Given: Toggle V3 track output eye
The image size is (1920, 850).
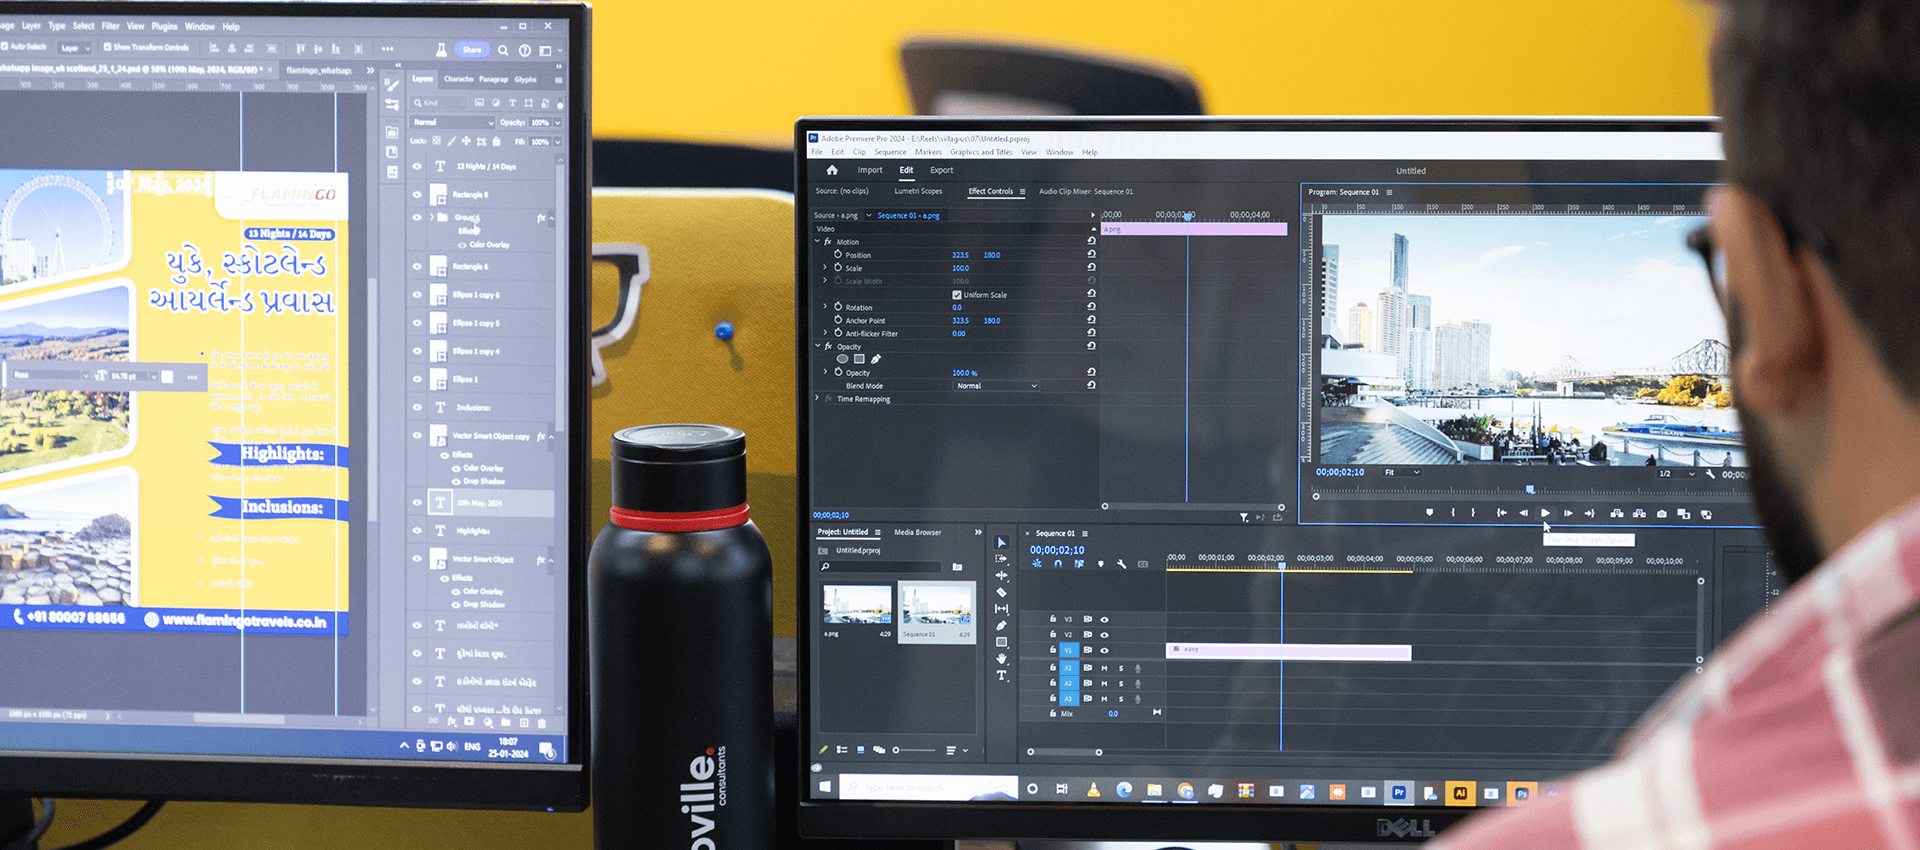Looking at the screenshot, I should click(x=1104, y=619).
